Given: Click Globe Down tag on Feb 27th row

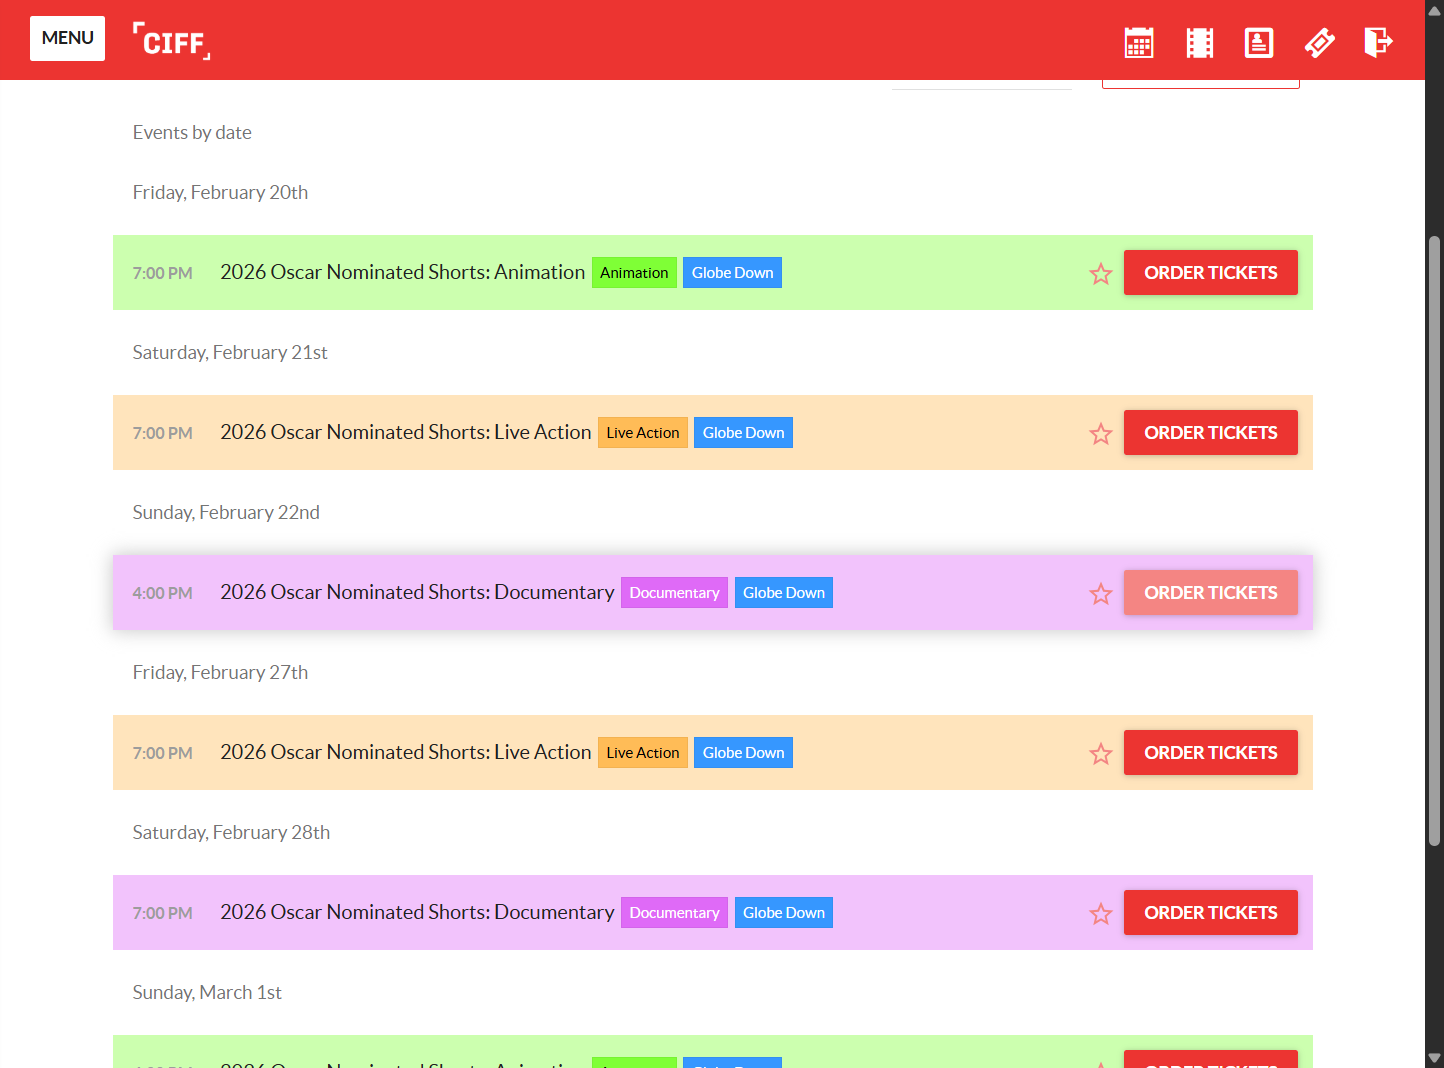Looking at the screenshot, I should pos(743,752).
